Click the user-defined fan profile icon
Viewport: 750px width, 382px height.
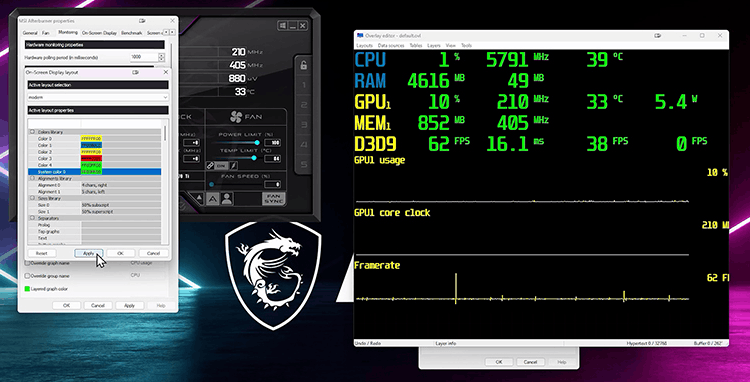(x=226, y=199)
